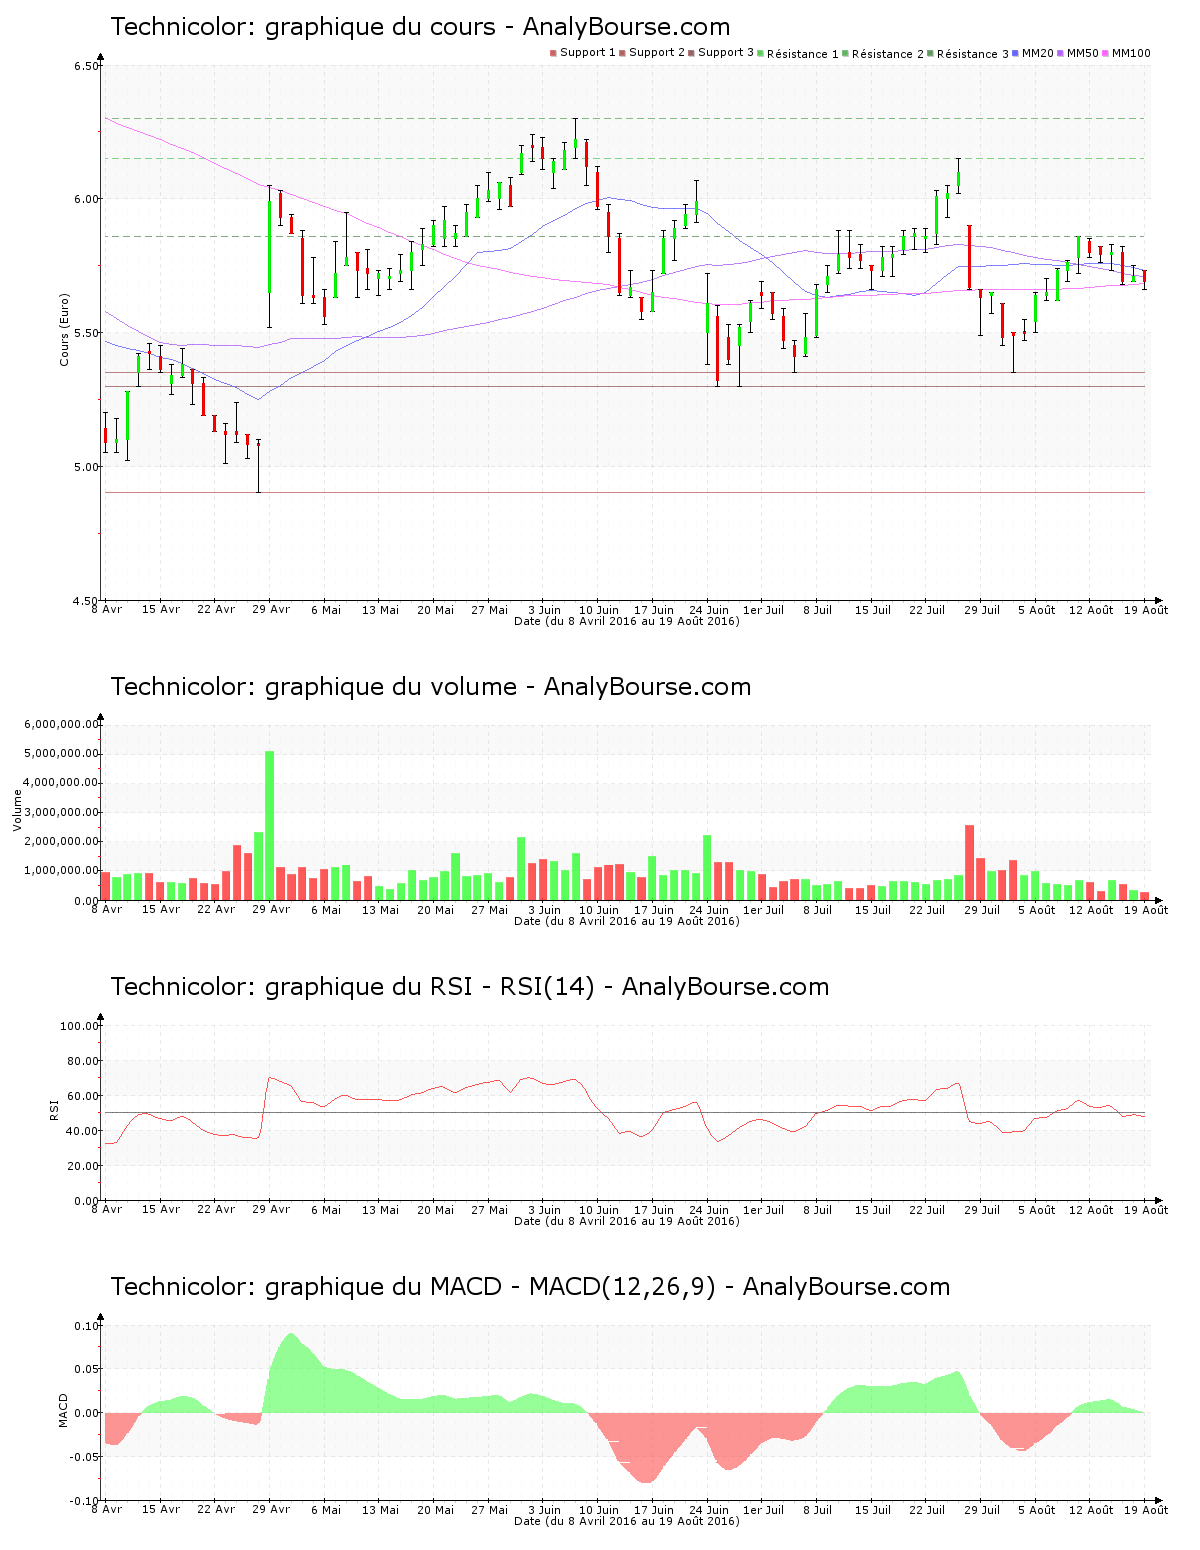Screen dimensions: 1200x1550
Task: Click the 5.50 value on price axis
Action: click(86, 333)
